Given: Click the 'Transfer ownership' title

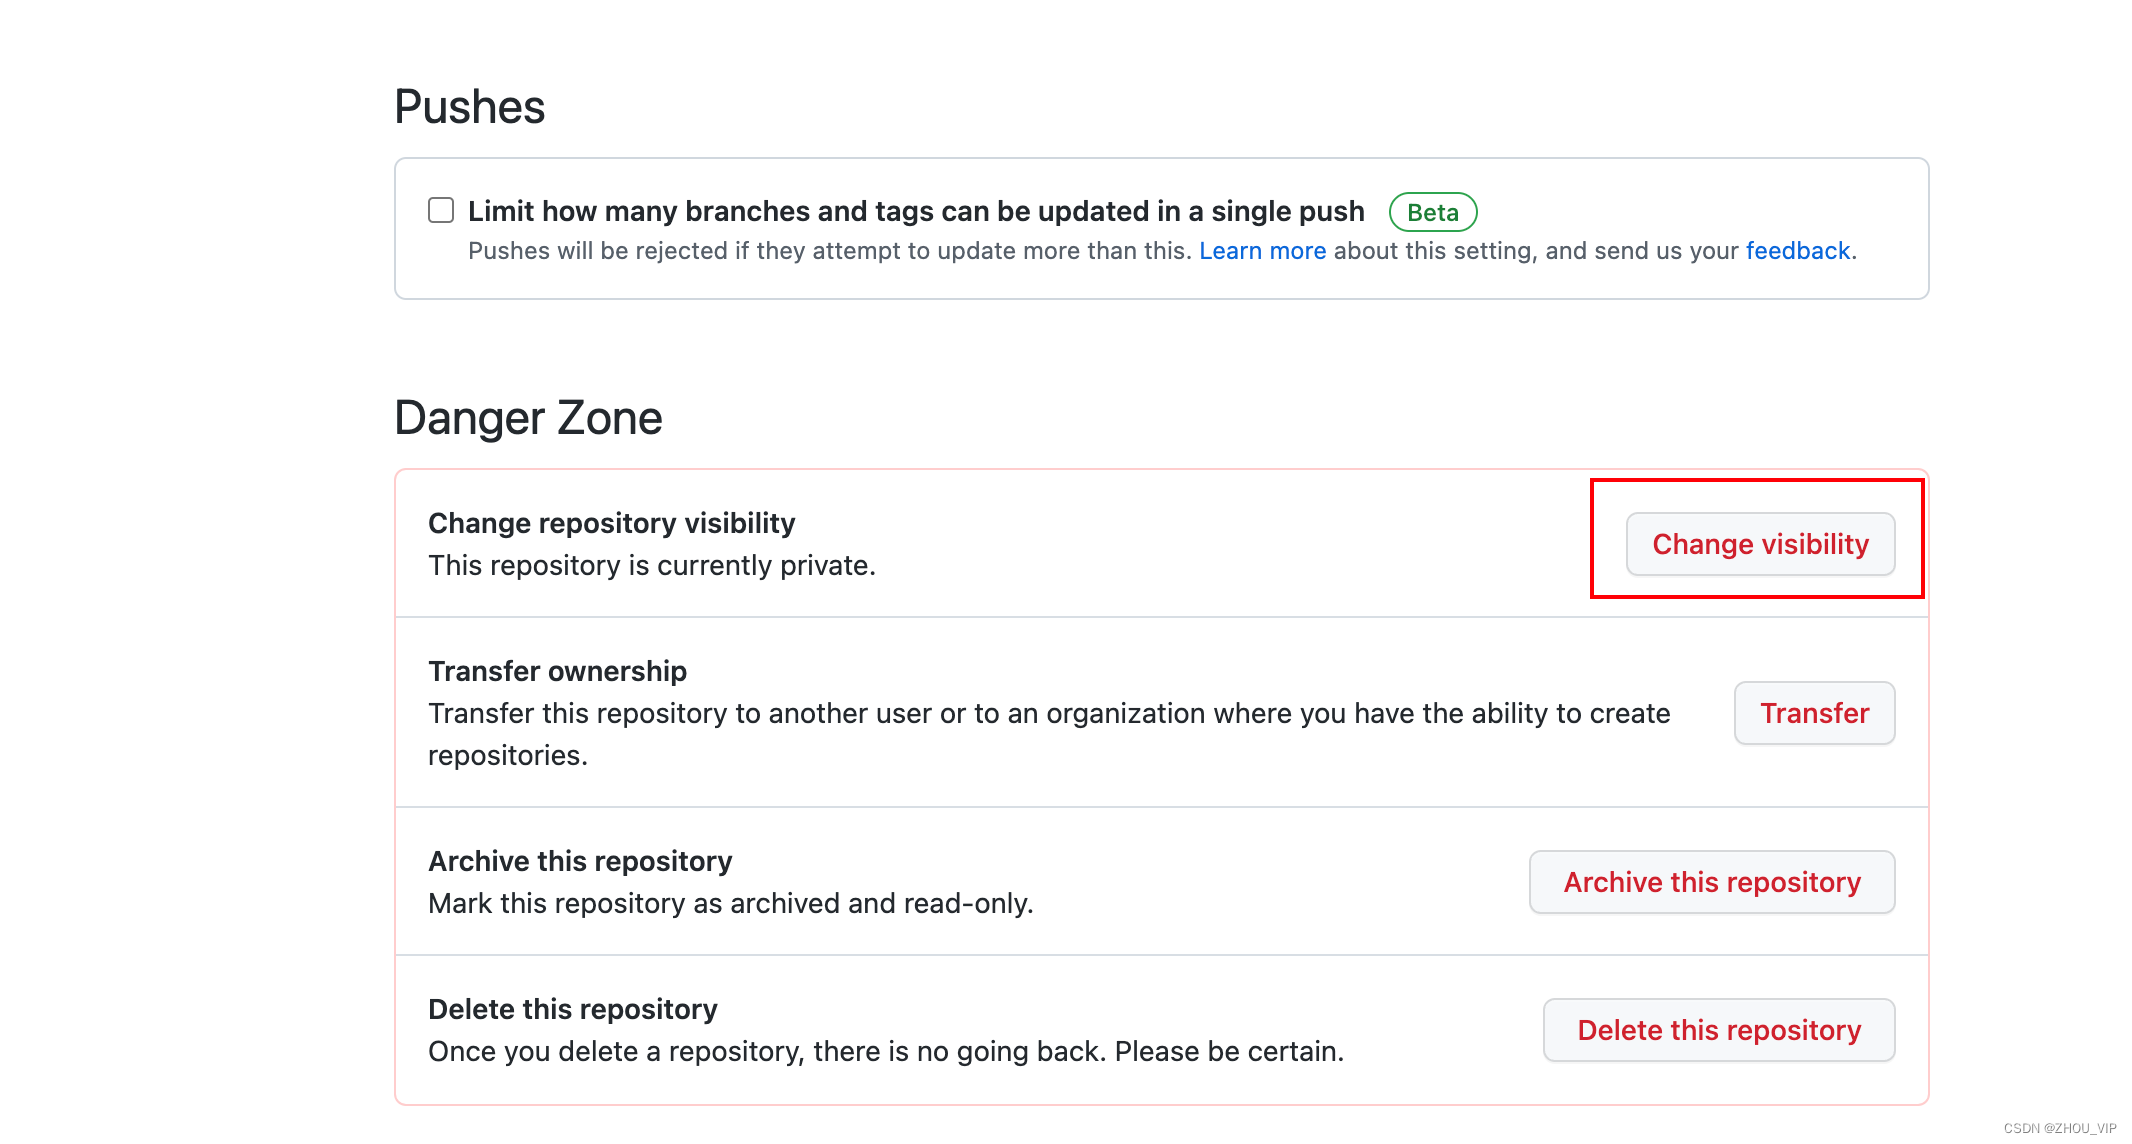Looking at the screenshot, I should 557,671.
